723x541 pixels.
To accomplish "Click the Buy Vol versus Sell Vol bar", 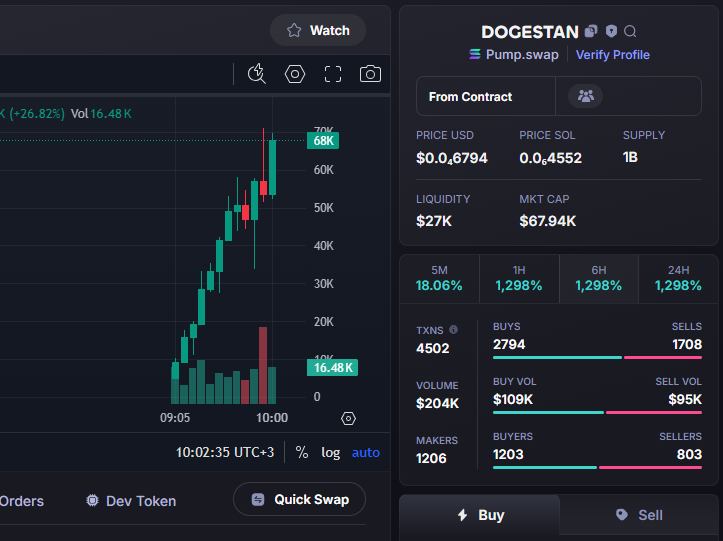I will [597, 412].
